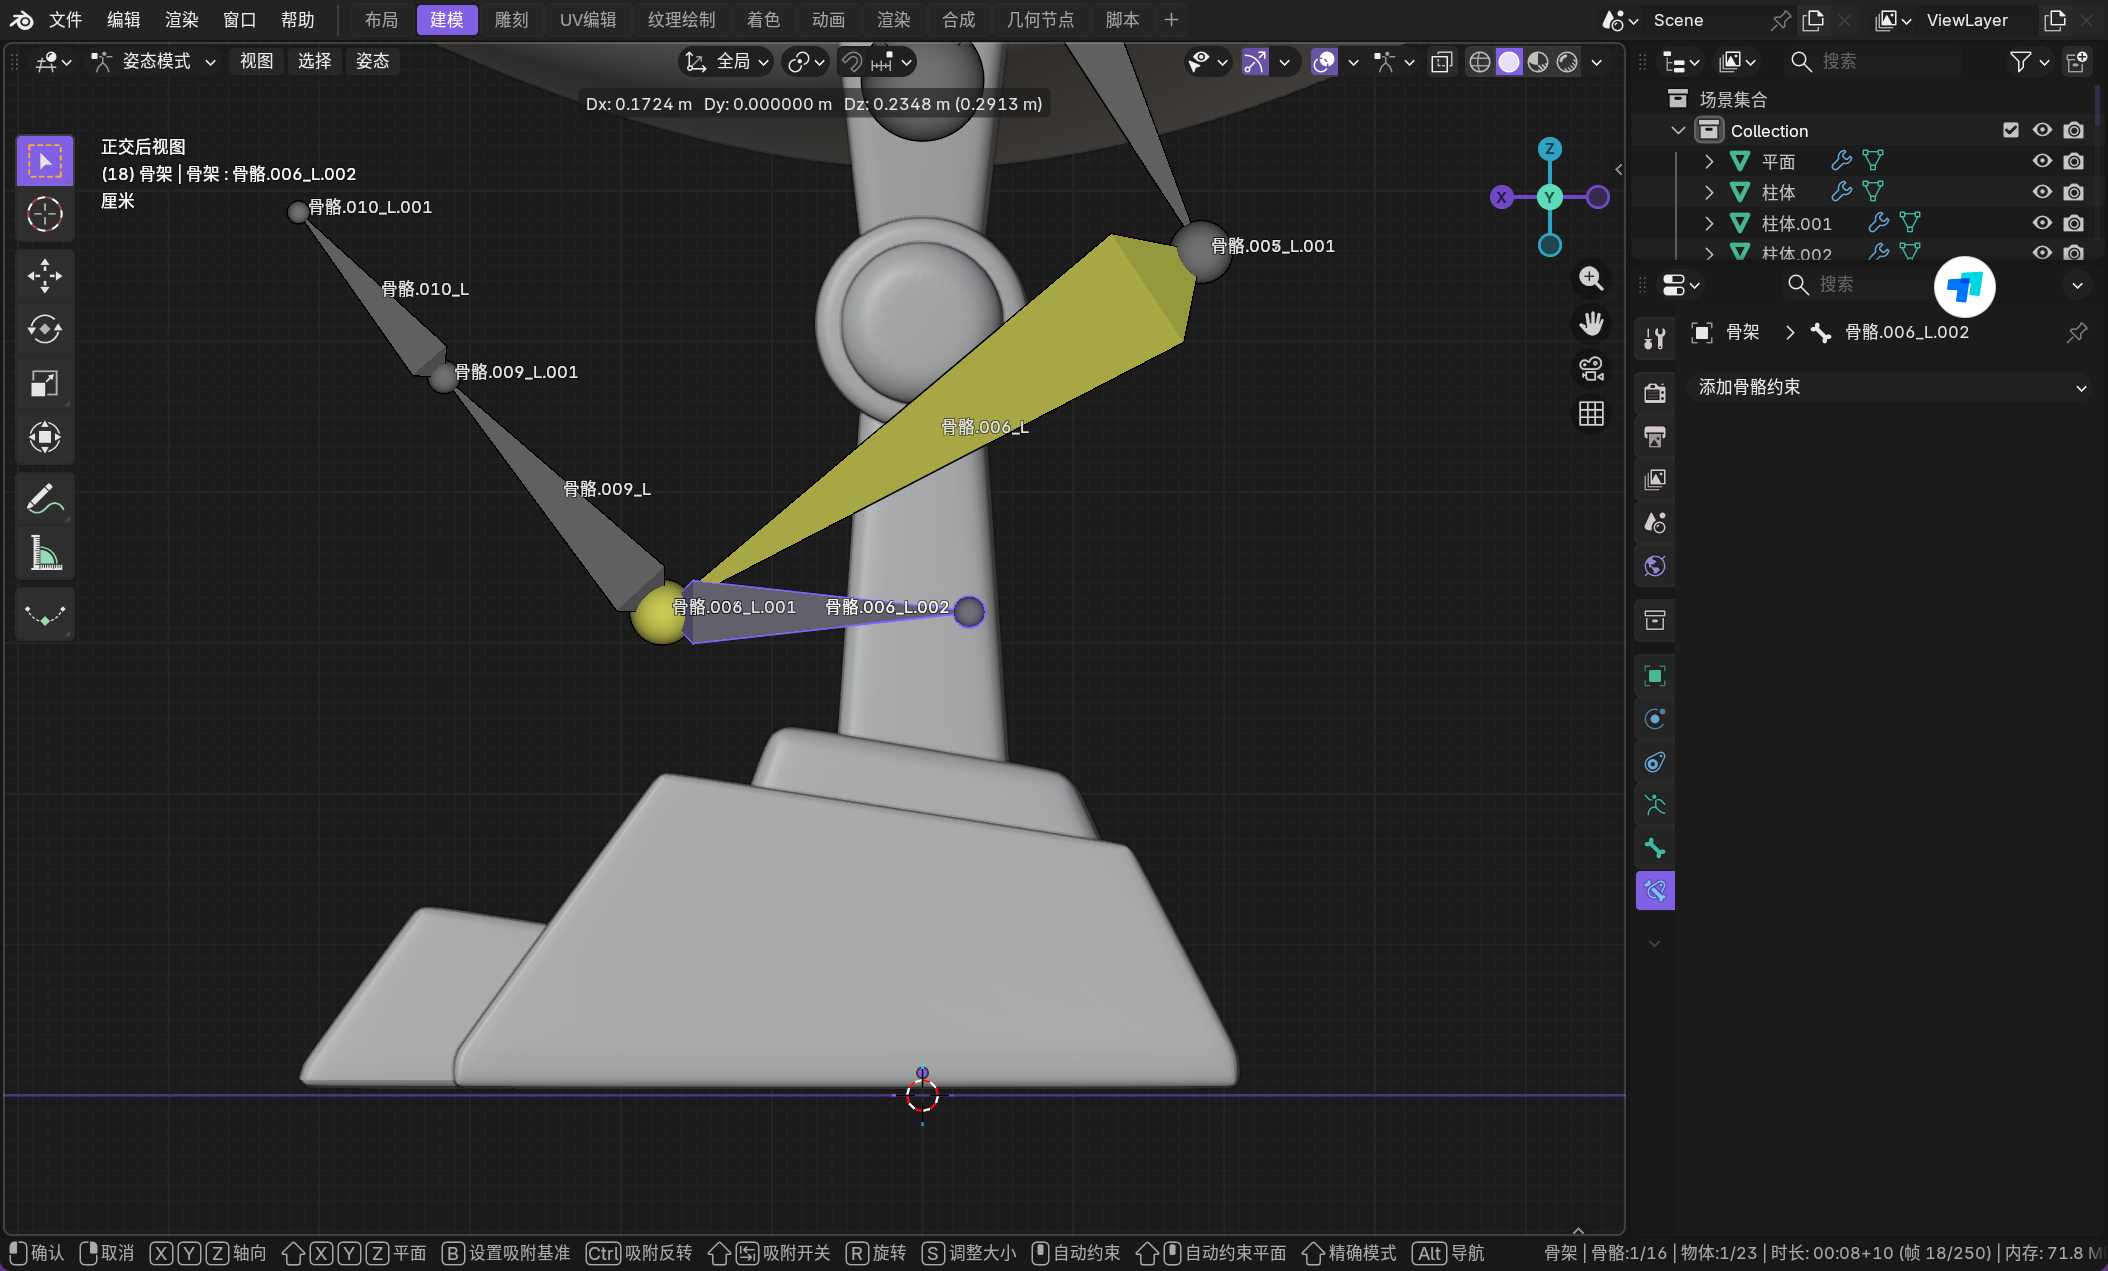Open the Bone Constraints properties tab

[1655, 890]
